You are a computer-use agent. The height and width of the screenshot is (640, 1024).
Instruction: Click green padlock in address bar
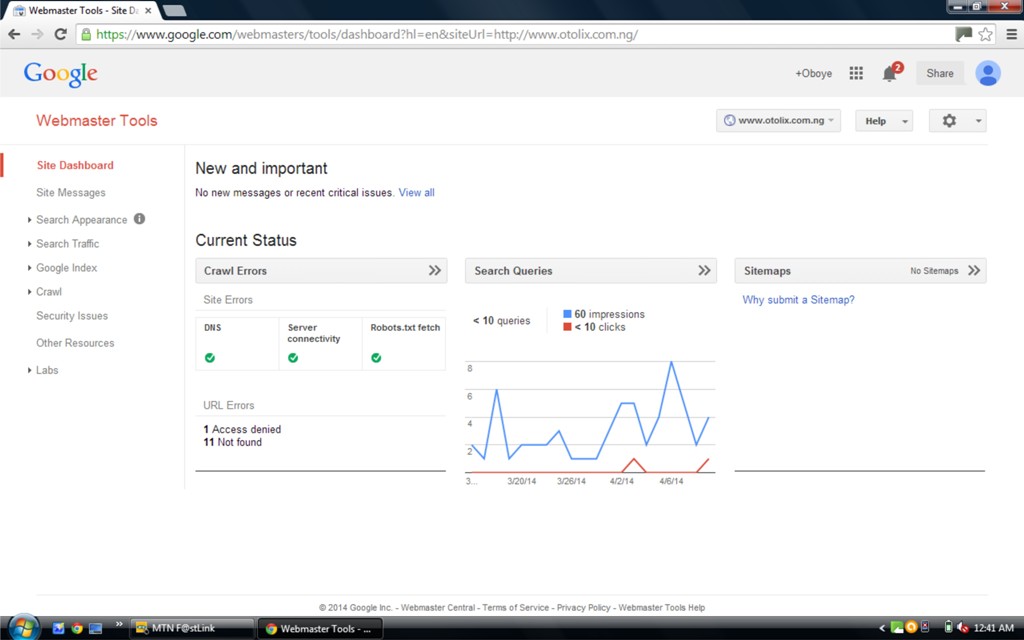[86, 34]
